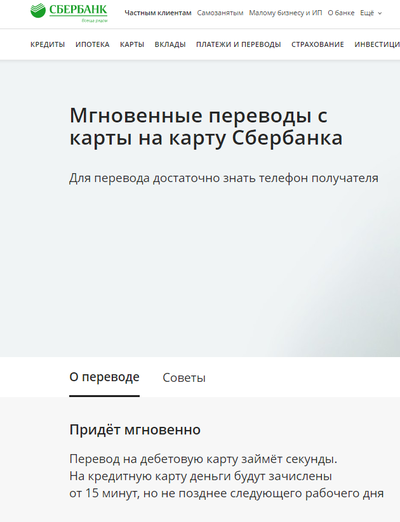Select КАРТЫ in the navigation bar

(132, 44)
